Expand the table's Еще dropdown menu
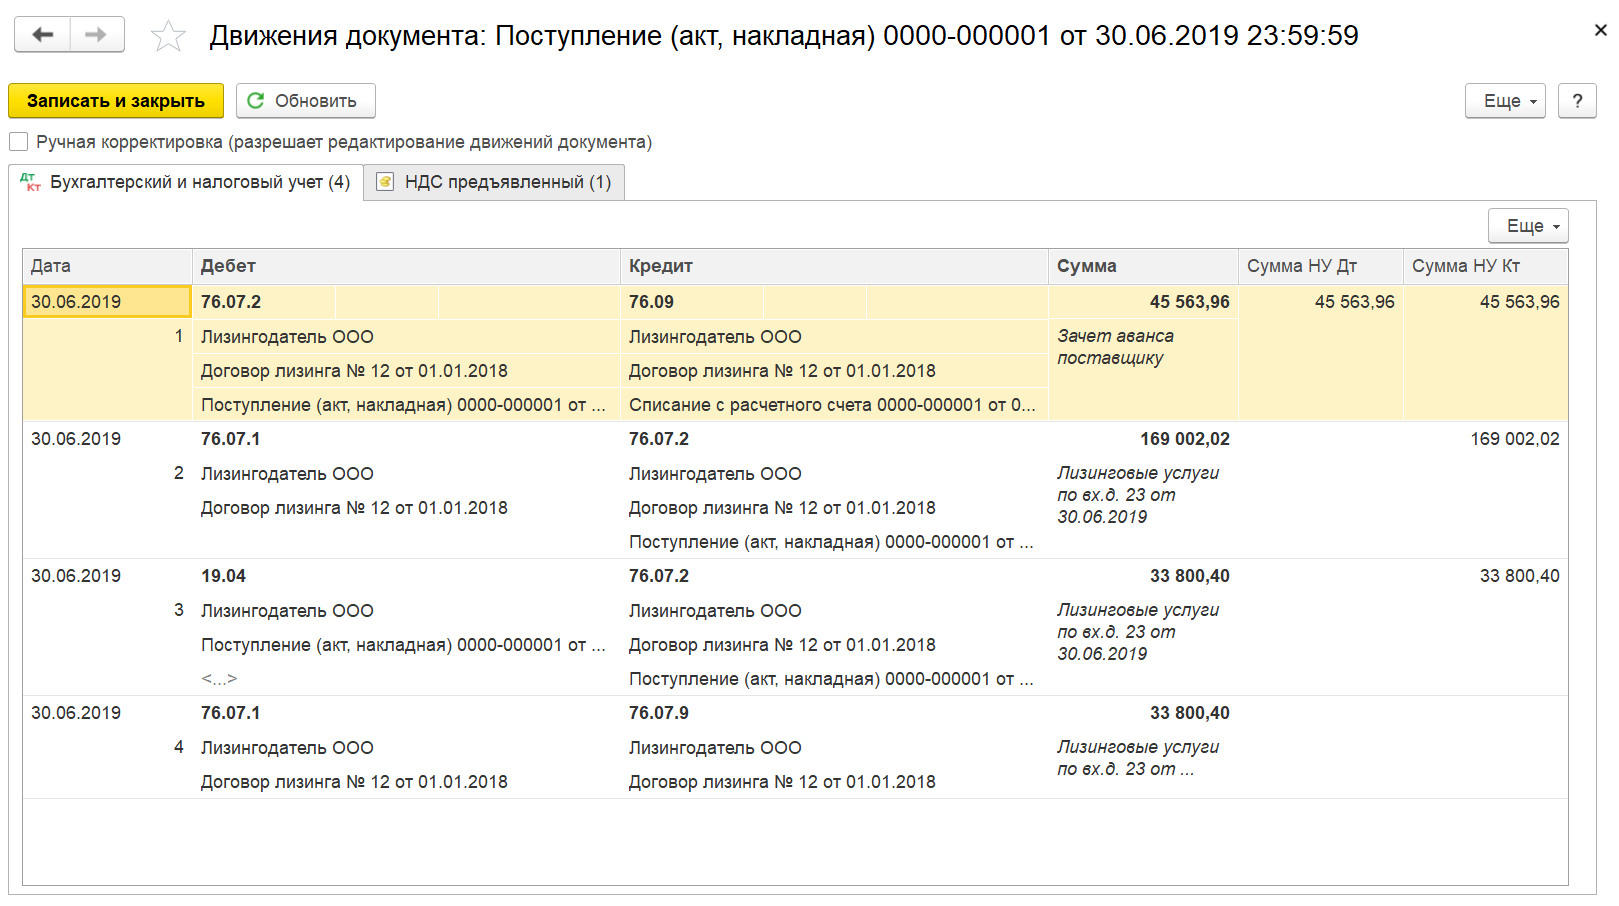 click(x=1528, y=226)
